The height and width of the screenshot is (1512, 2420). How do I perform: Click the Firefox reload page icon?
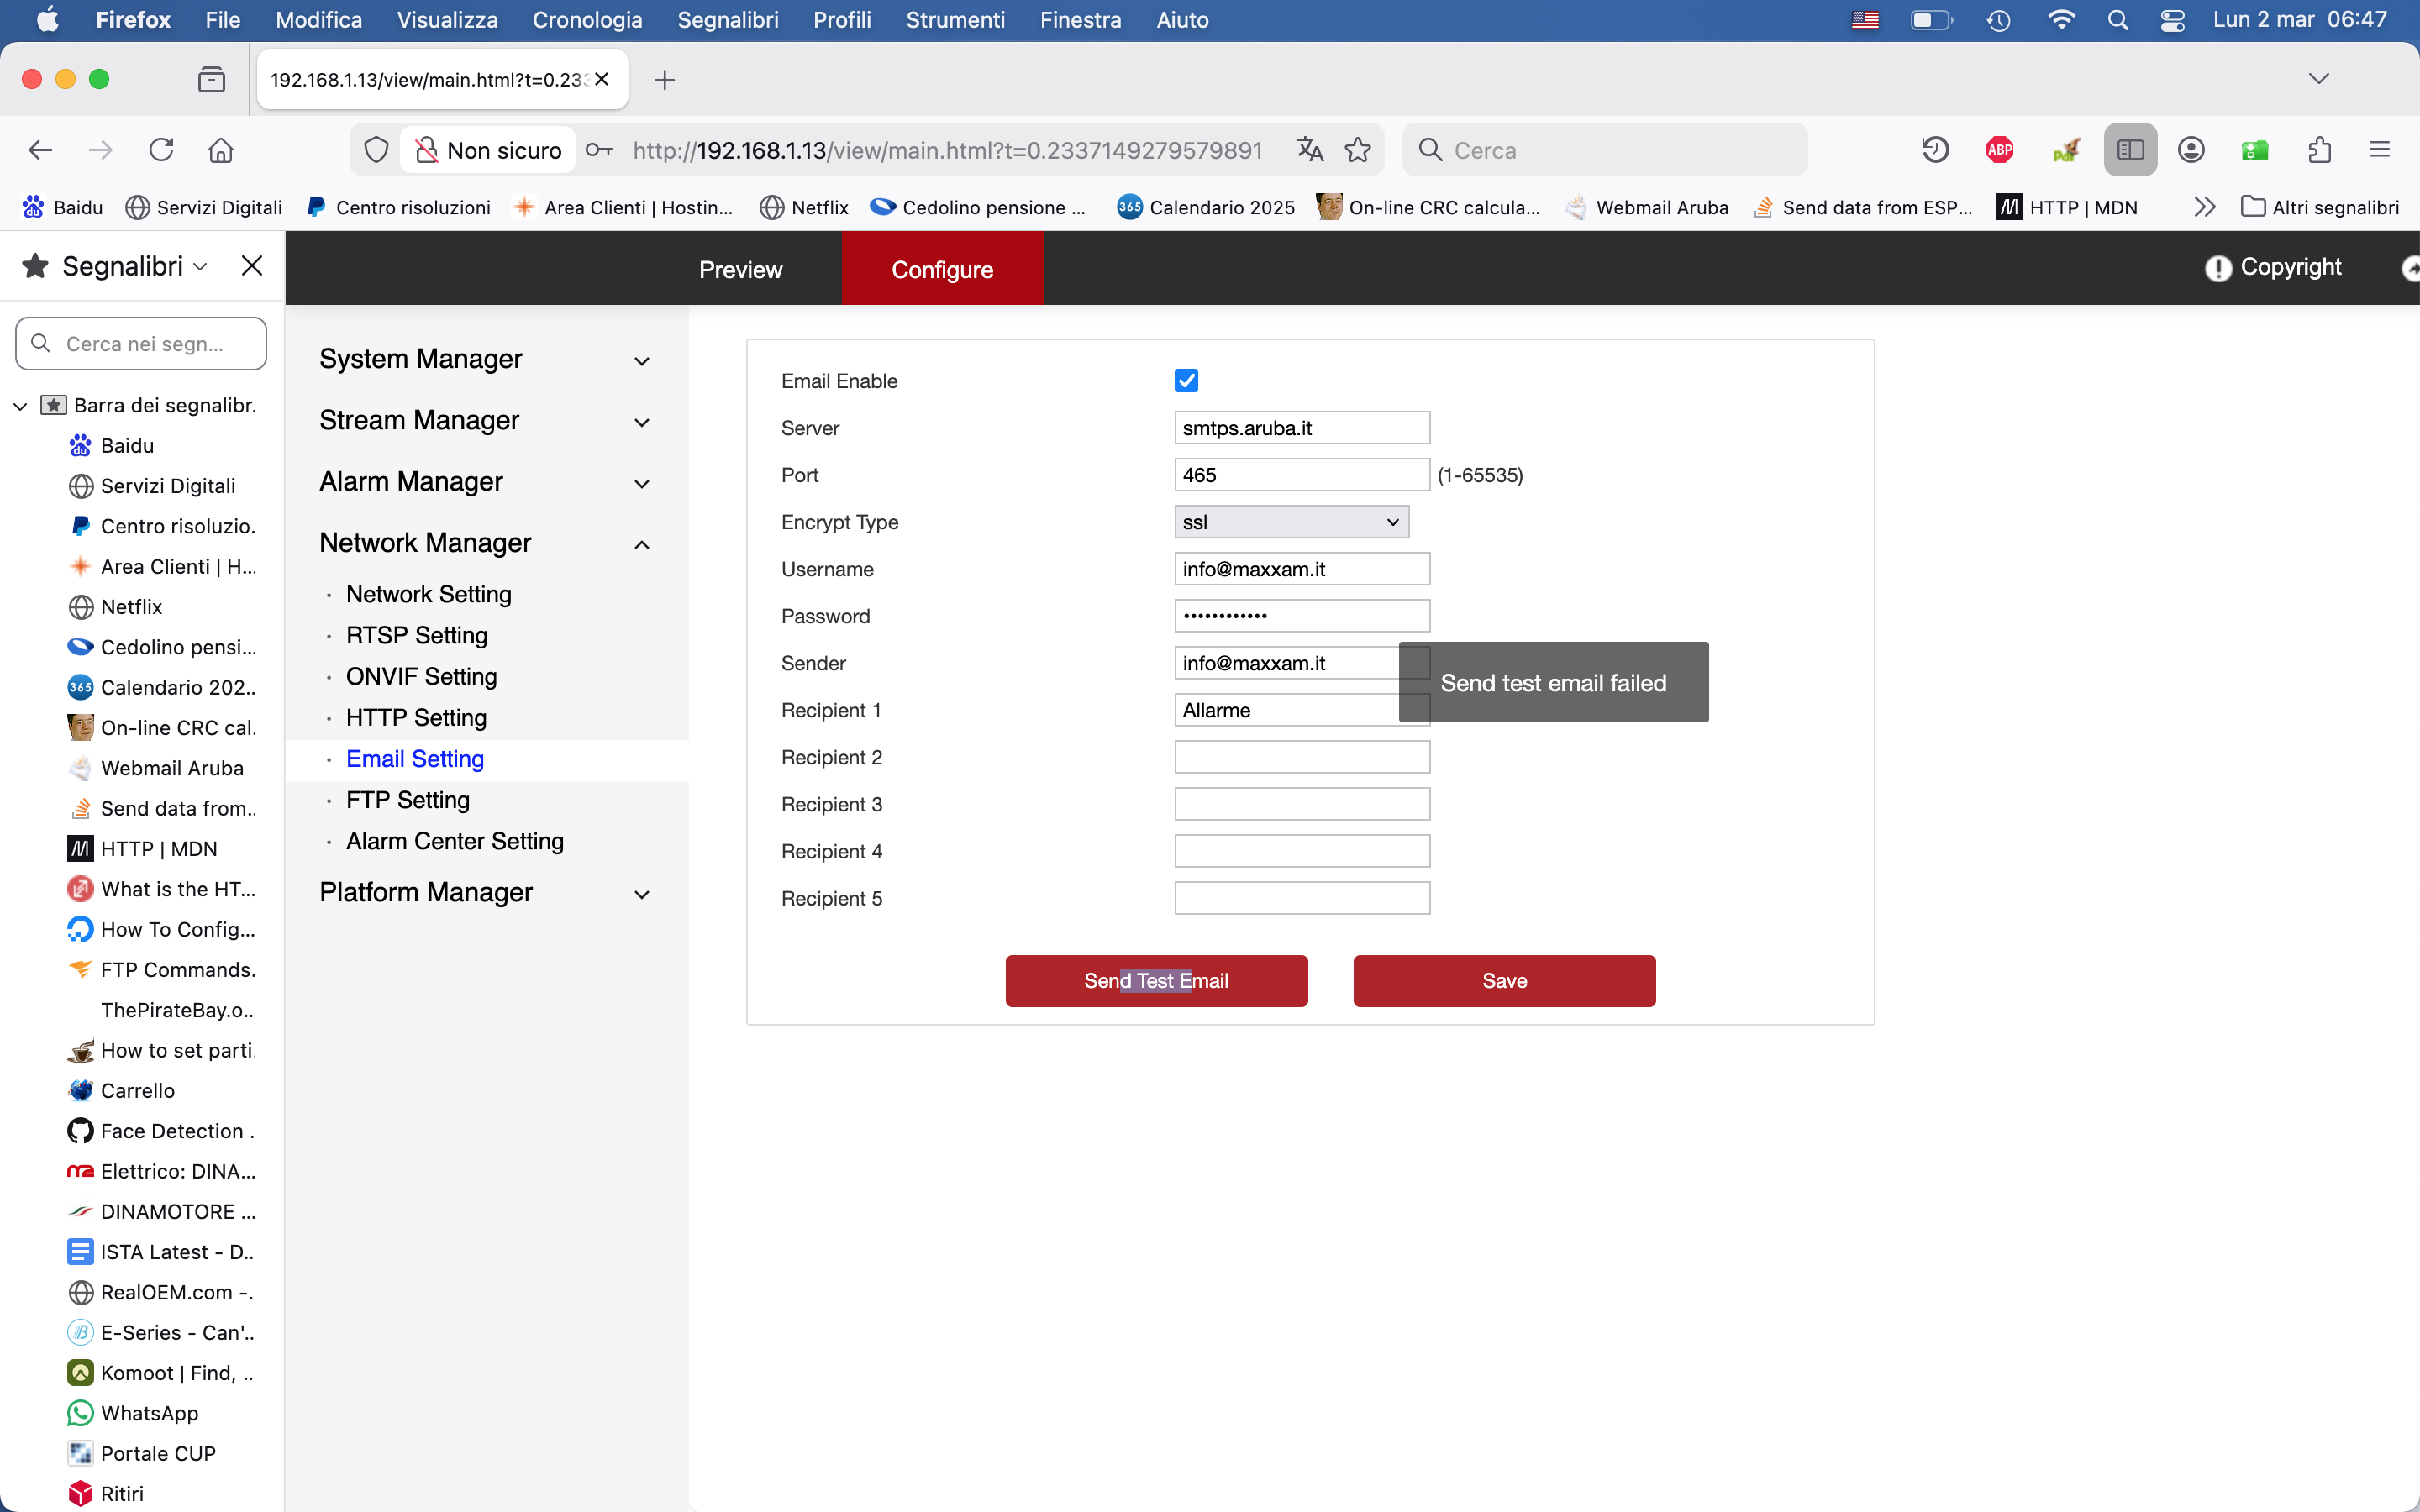coord(161,150)
